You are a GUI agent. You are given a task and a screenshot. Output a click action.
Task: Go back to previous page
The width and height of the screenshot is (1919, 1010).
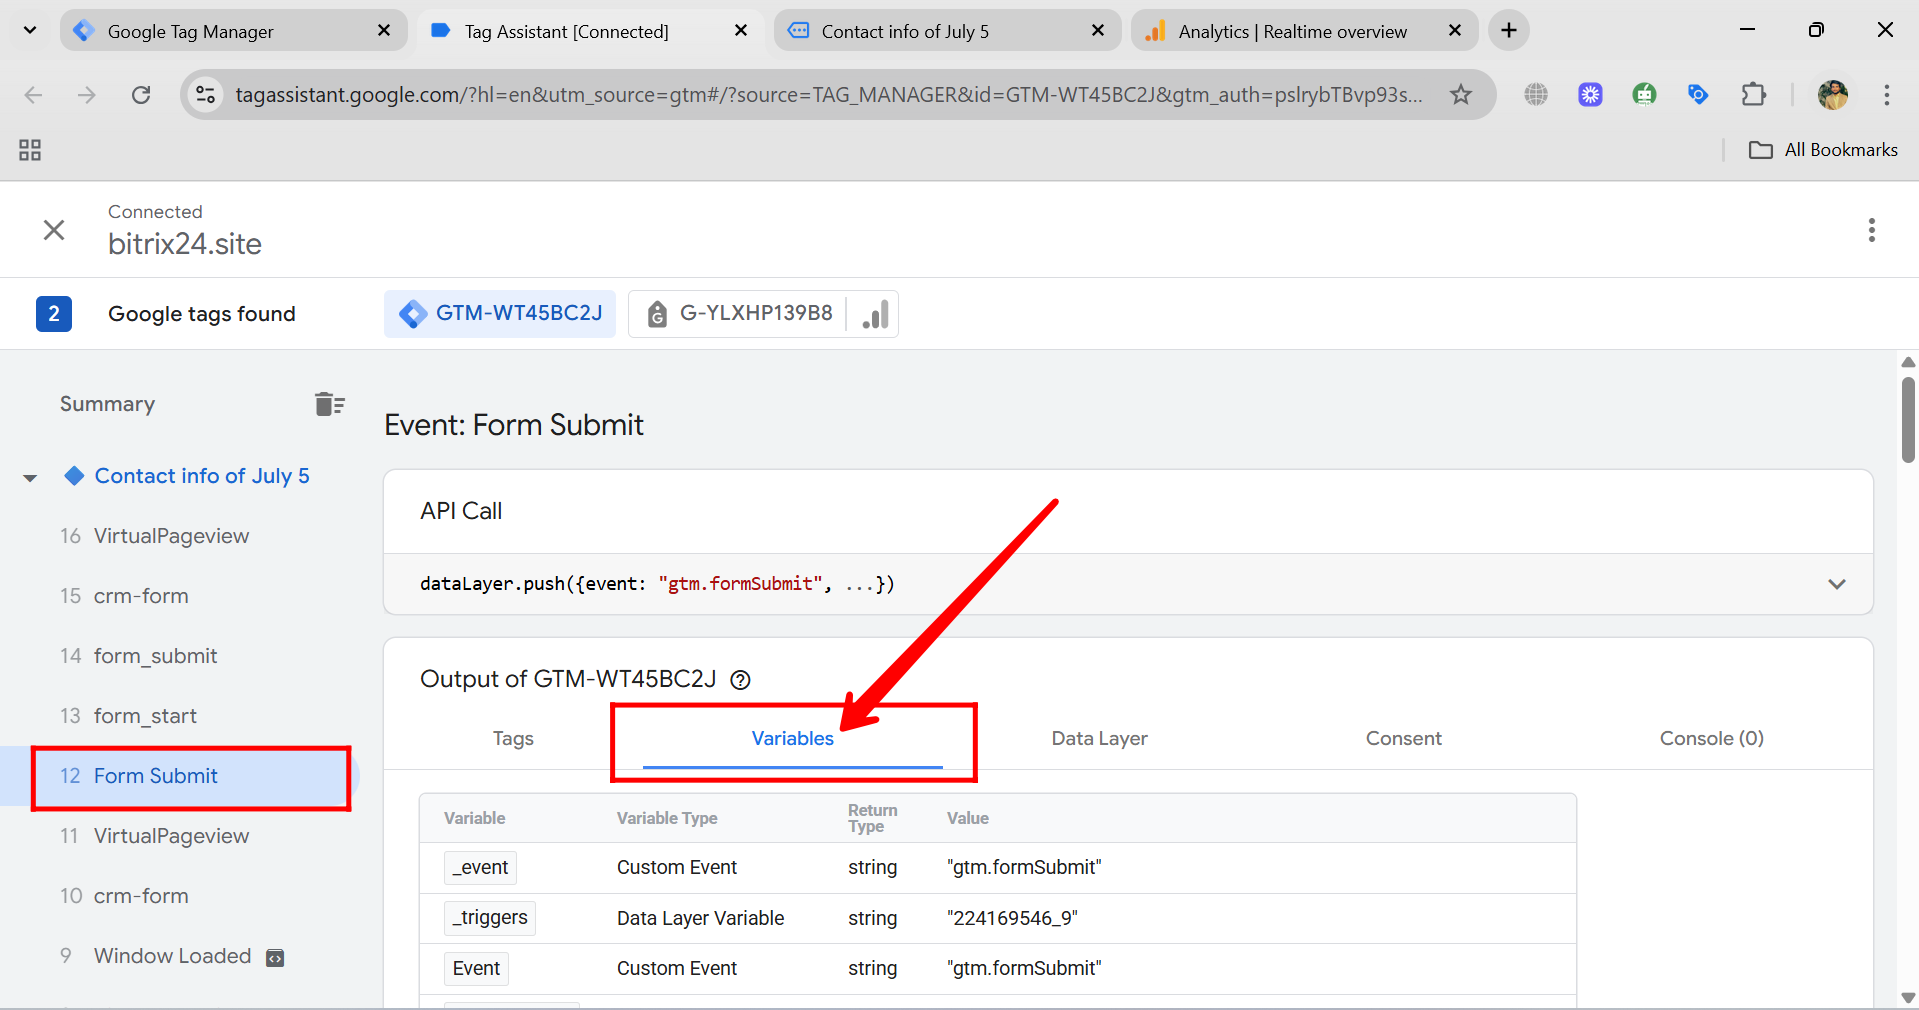(x=33, y=95)
